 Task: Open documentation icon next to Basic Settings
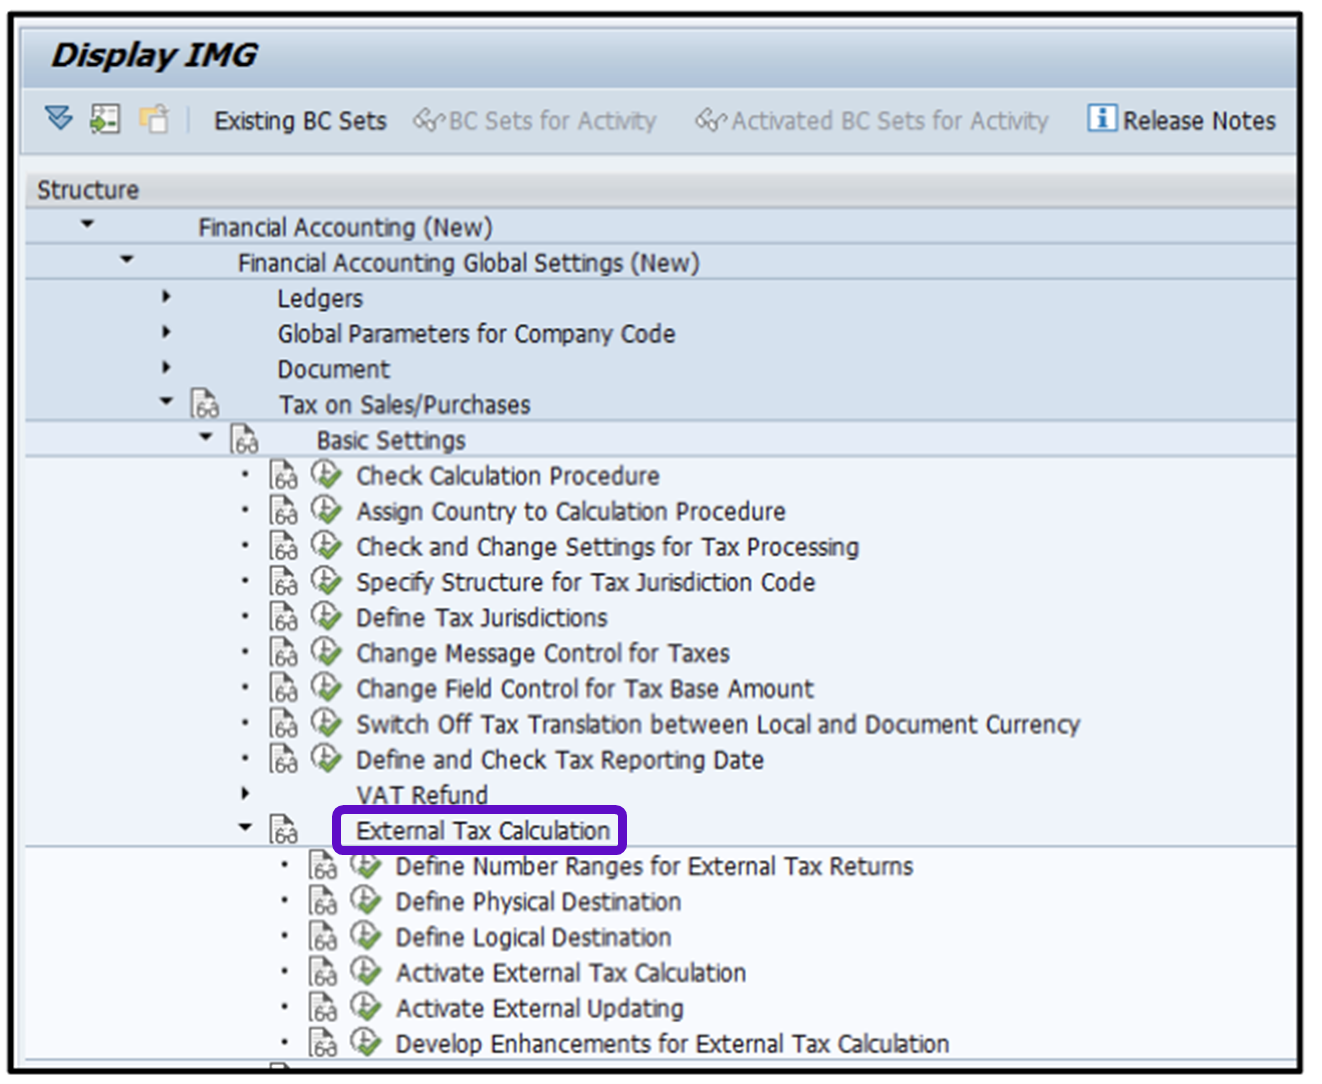pos(244,440)
